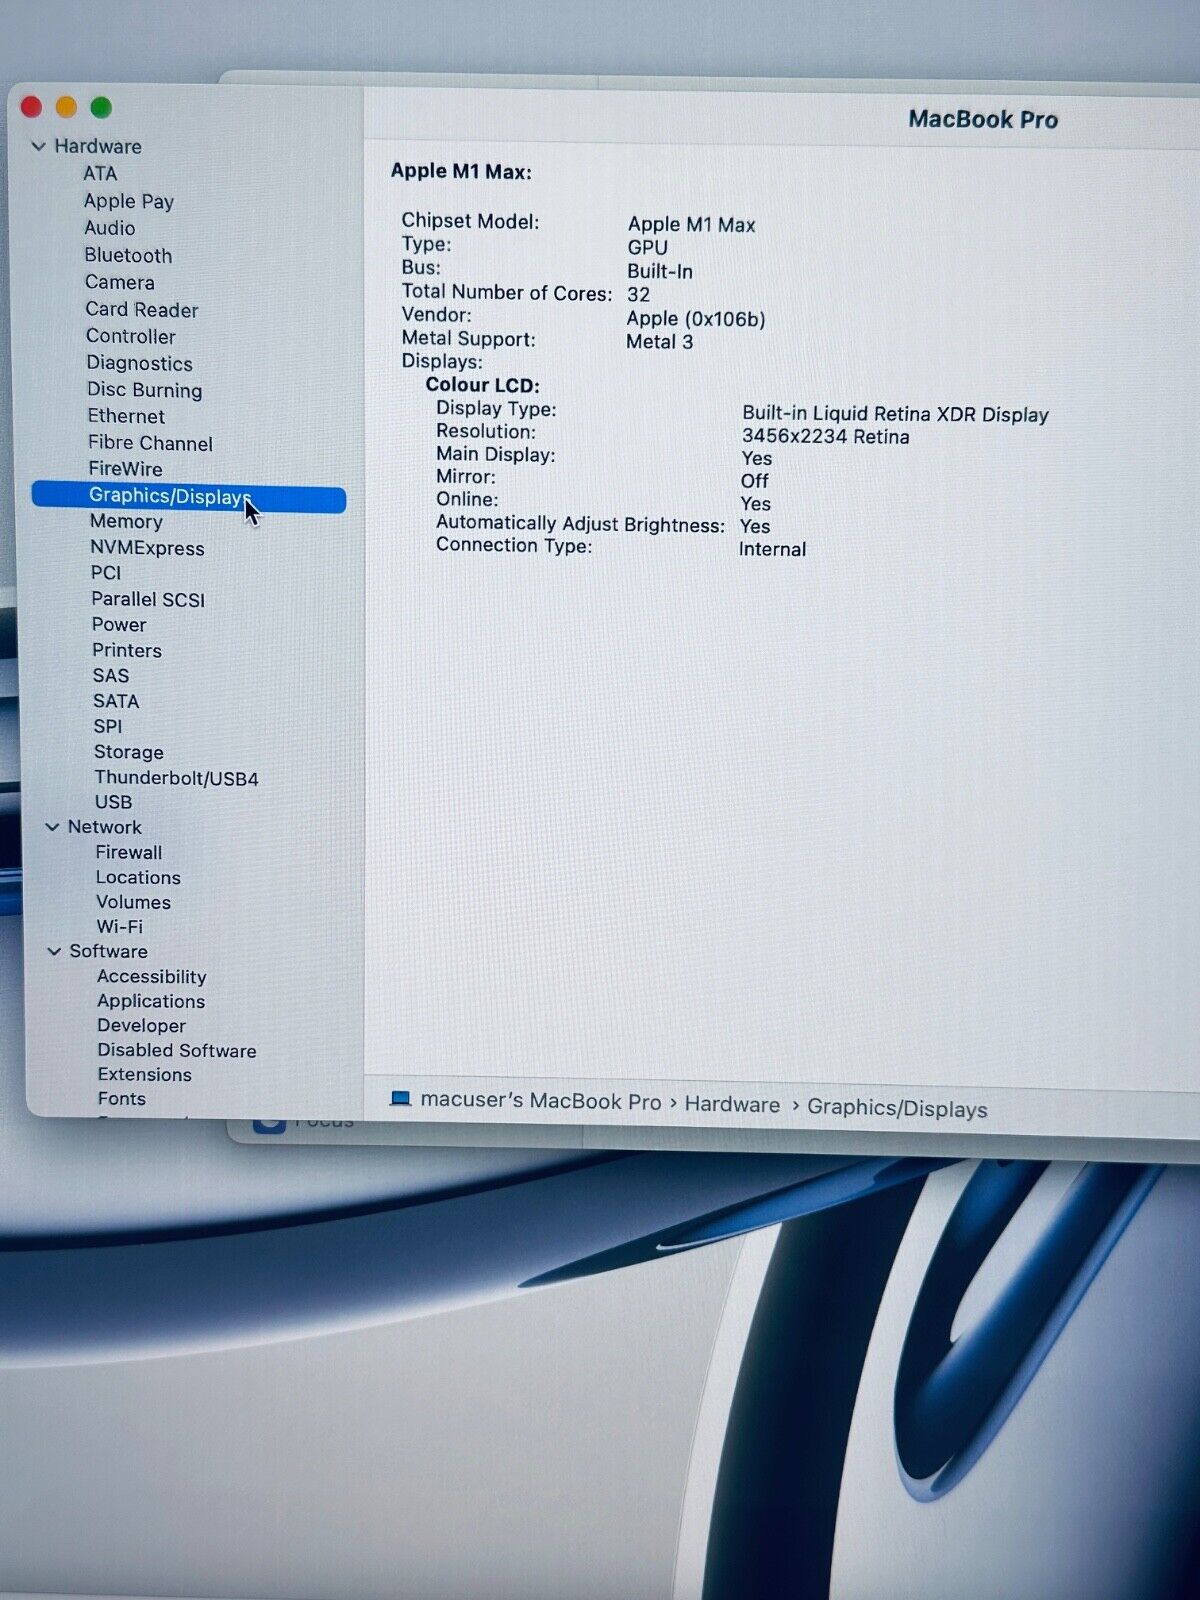Open PCI hardware details
The height and width of the screenshot is (1600, 1200).
[x=106, y=573]
